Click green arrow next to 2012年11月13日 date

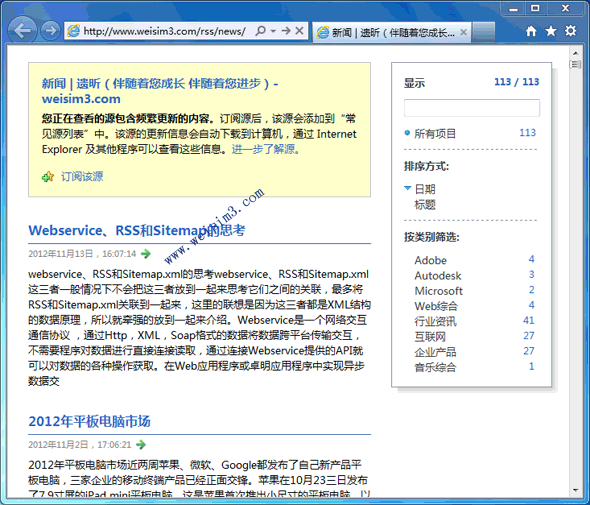tap(146, 254)
